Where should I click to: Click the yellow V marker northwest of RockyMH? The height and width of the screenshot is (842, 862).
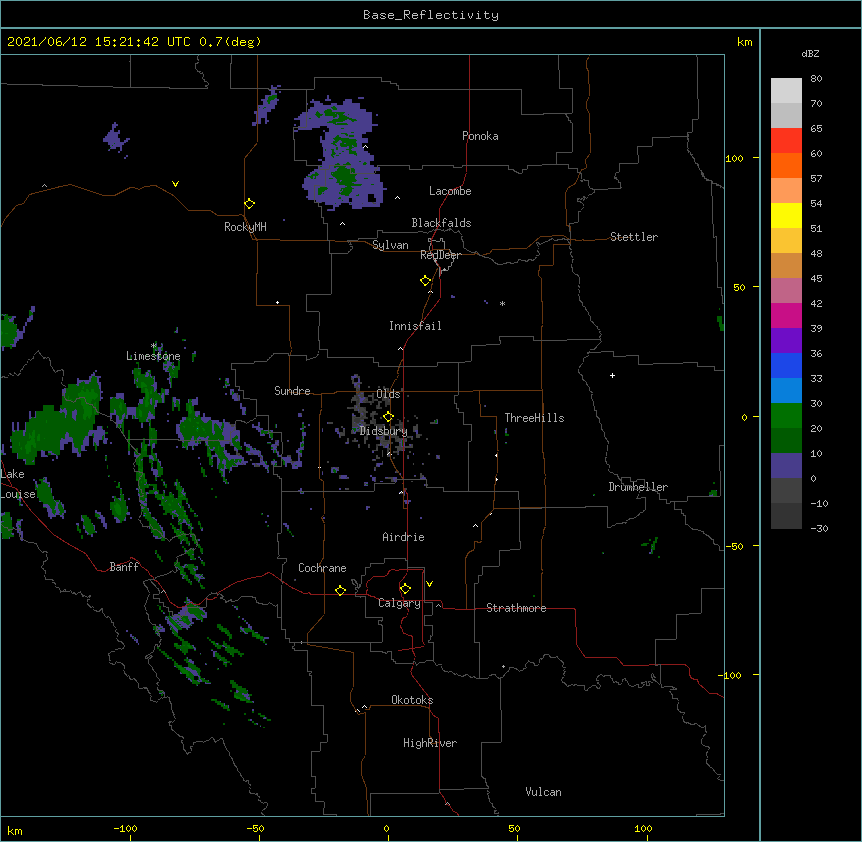[175, 184]
